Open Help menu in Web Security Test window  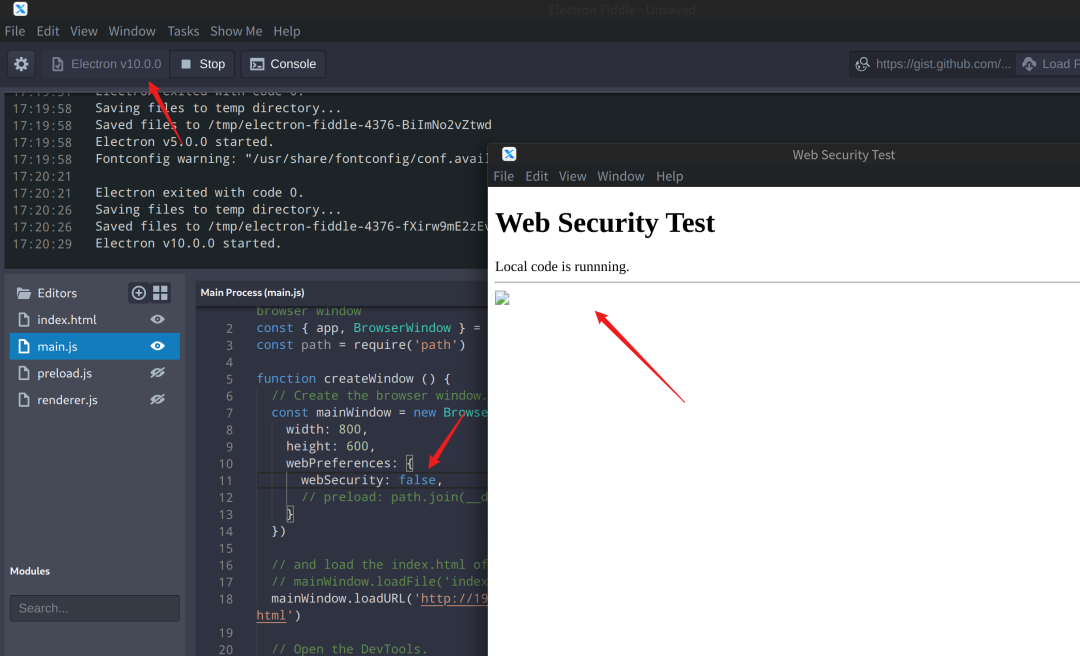669,176
